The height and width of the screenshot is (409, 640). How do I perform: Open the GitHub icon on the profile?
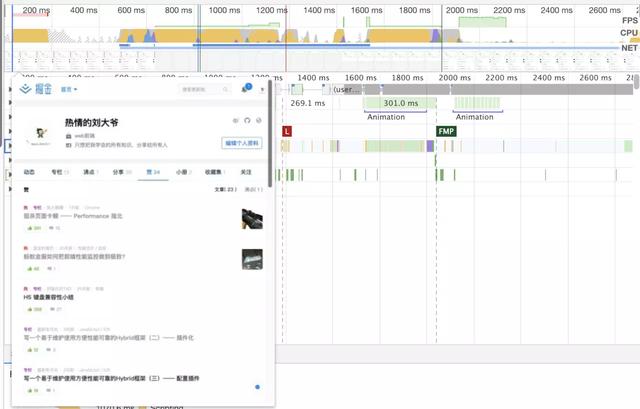pyautogui.click(x=247, y=120)
